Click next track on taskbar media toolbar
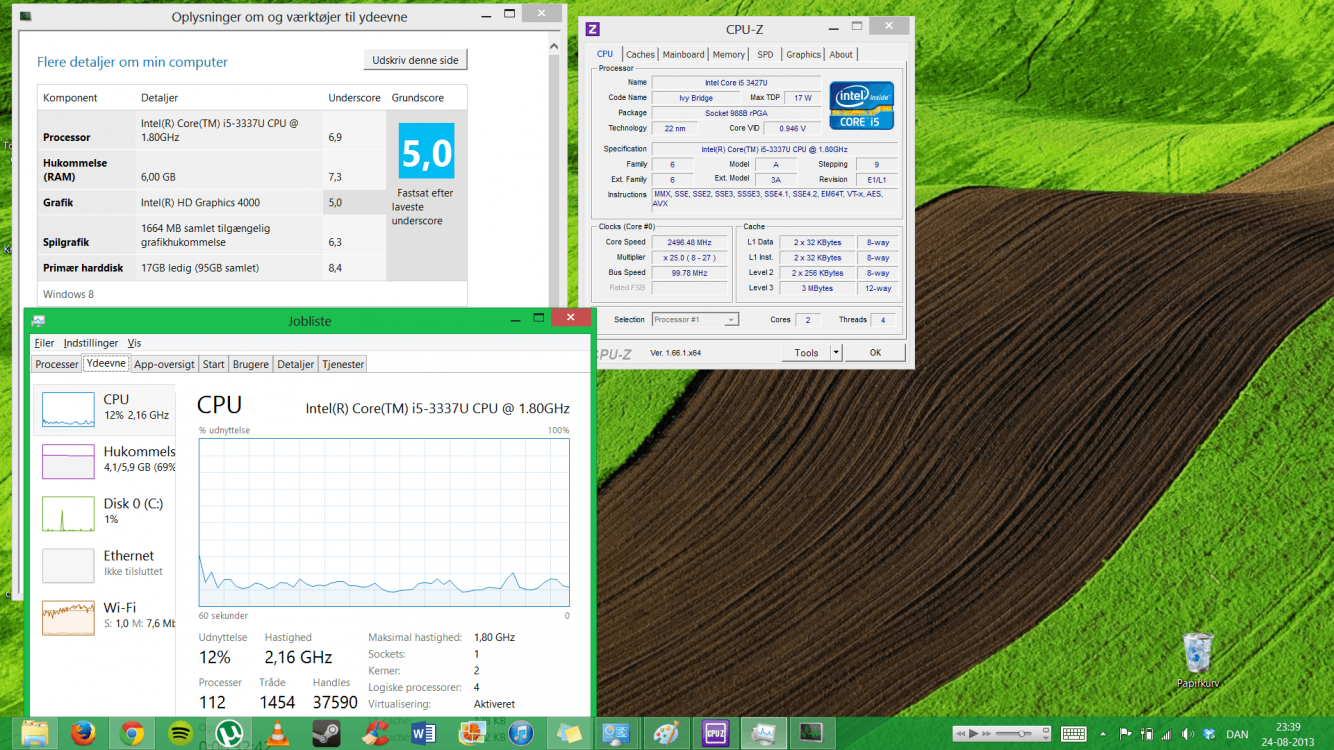The image size is (1334, 750). click(x=987, y=734)
